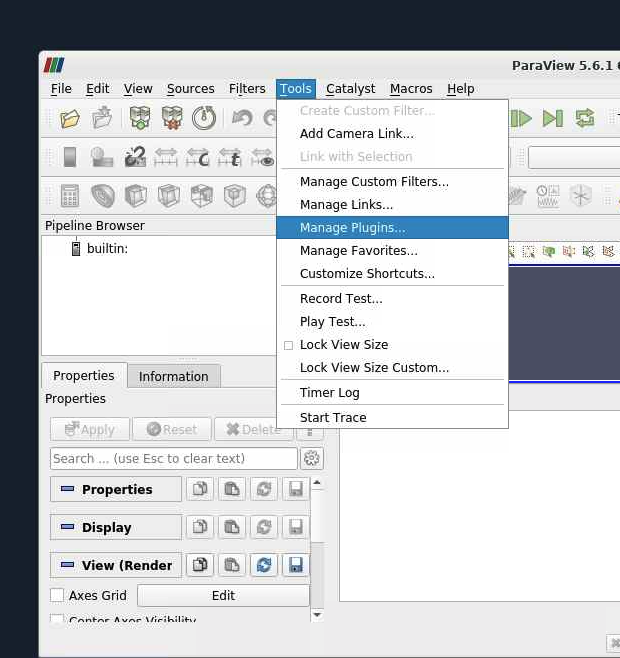Reset View (Render section to defaults icon

pos(264,565)
